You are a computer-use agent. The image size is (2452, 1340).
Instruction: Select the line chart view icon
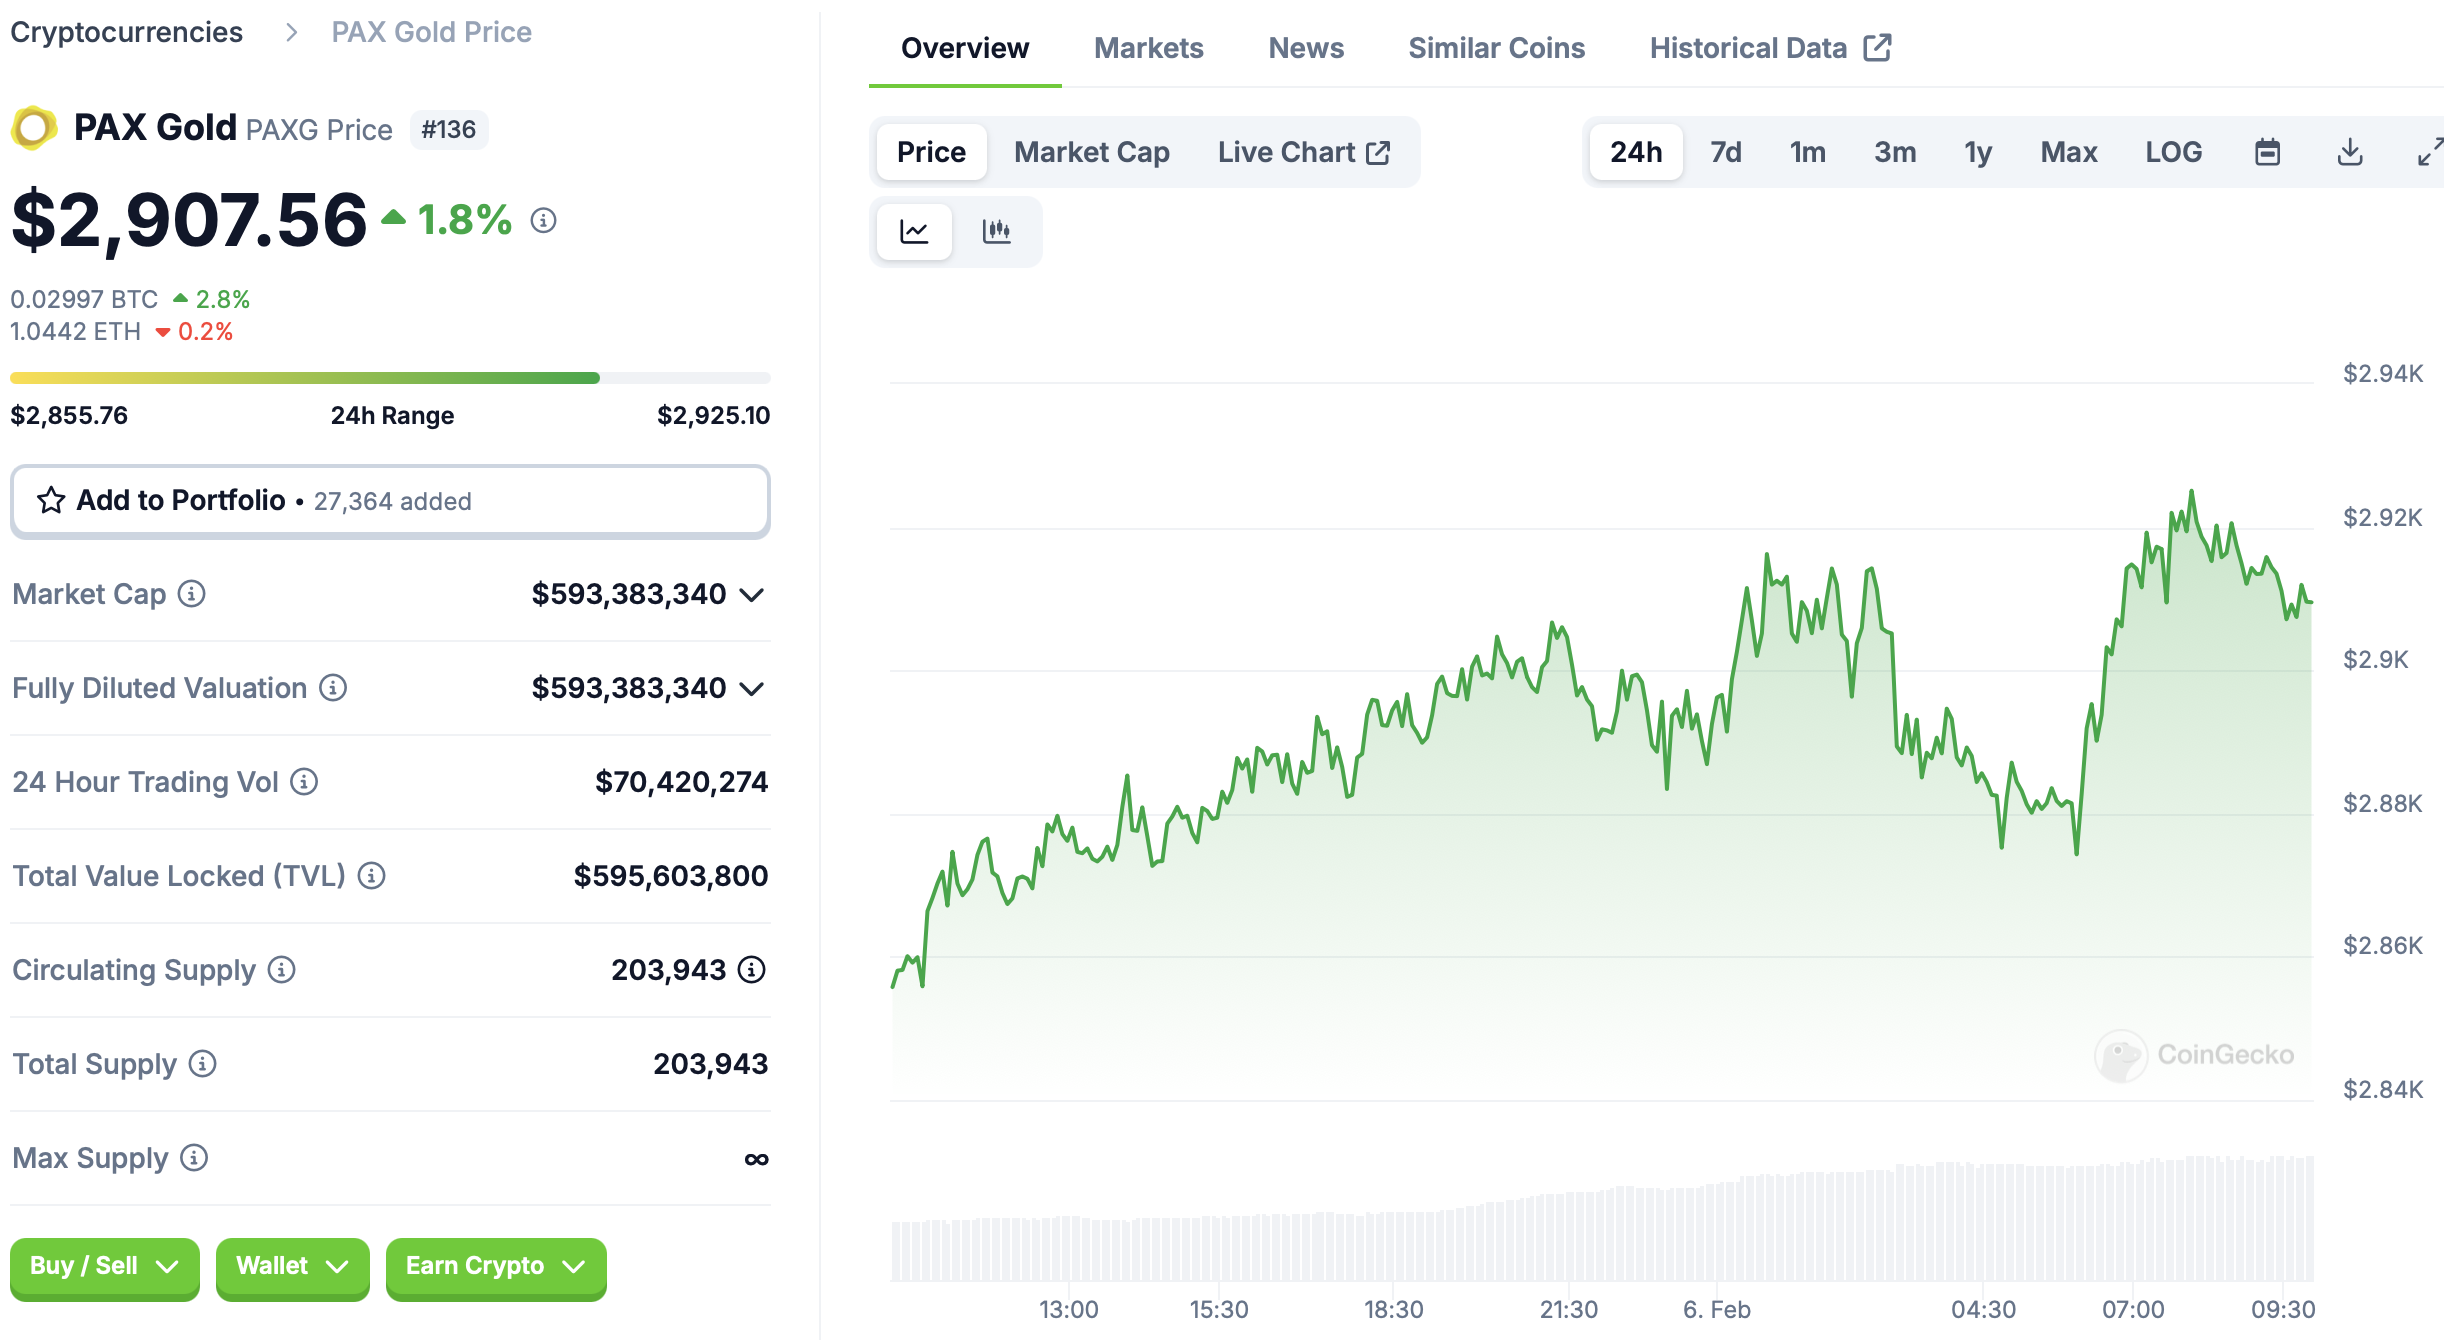coord(914,232)
